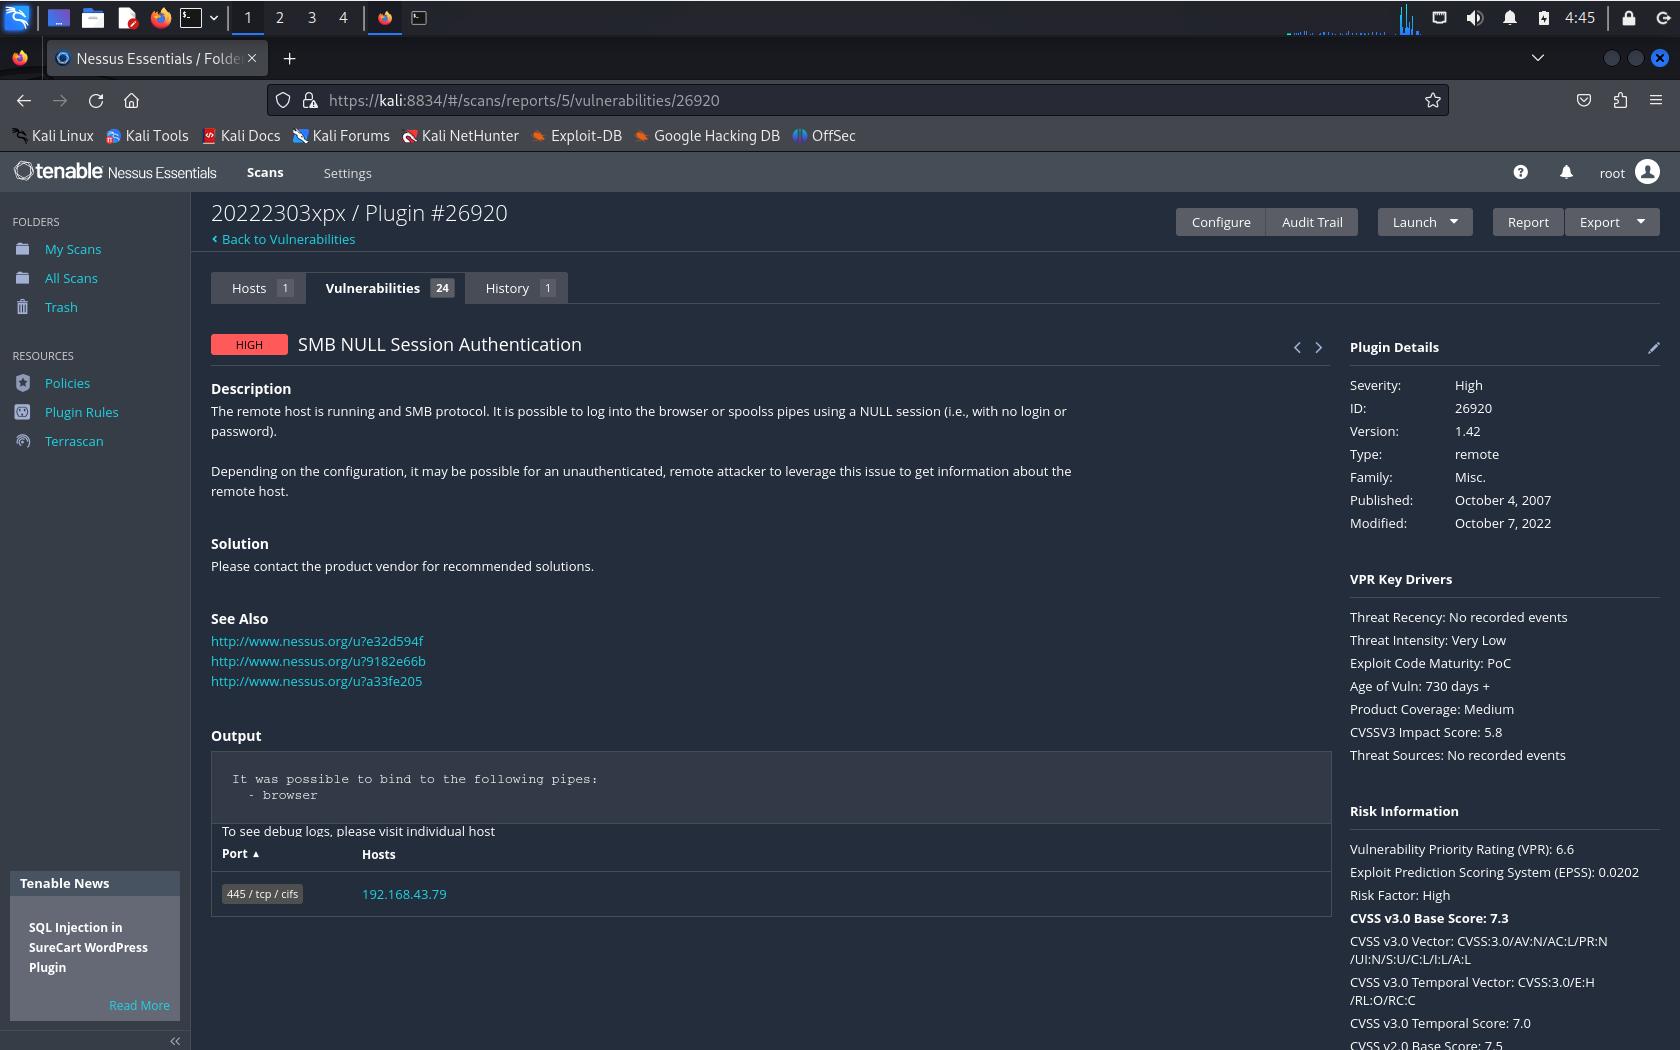Click the Configure button
The image size is (1680, 1050).
coord(1221,222)
